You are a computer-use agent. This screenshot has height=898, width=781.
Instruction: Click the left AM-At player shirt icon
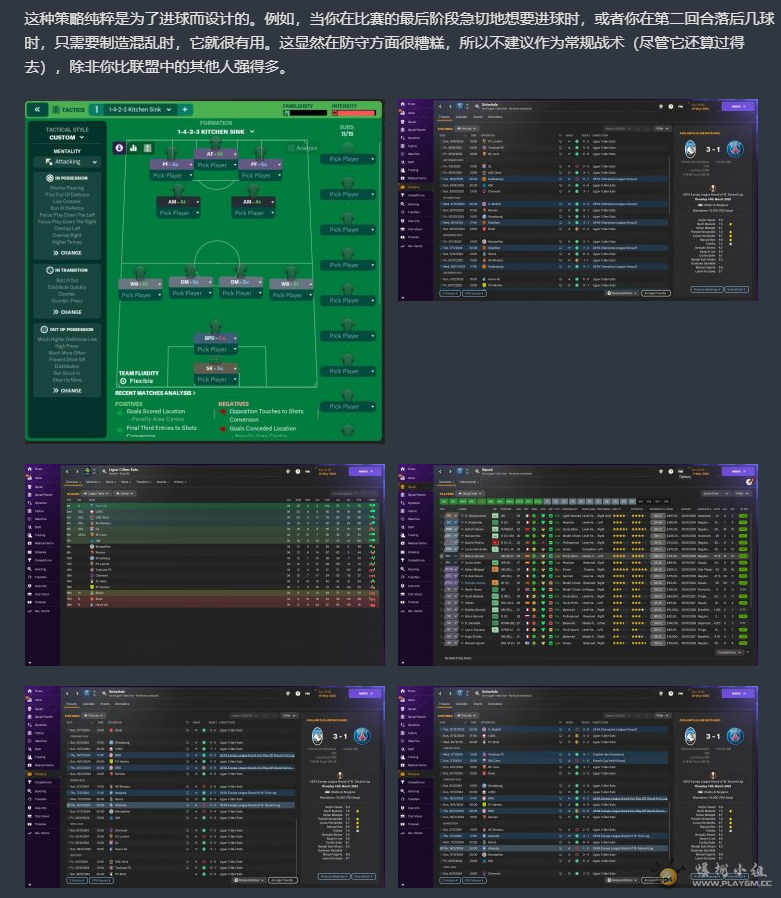pos(178,191)
